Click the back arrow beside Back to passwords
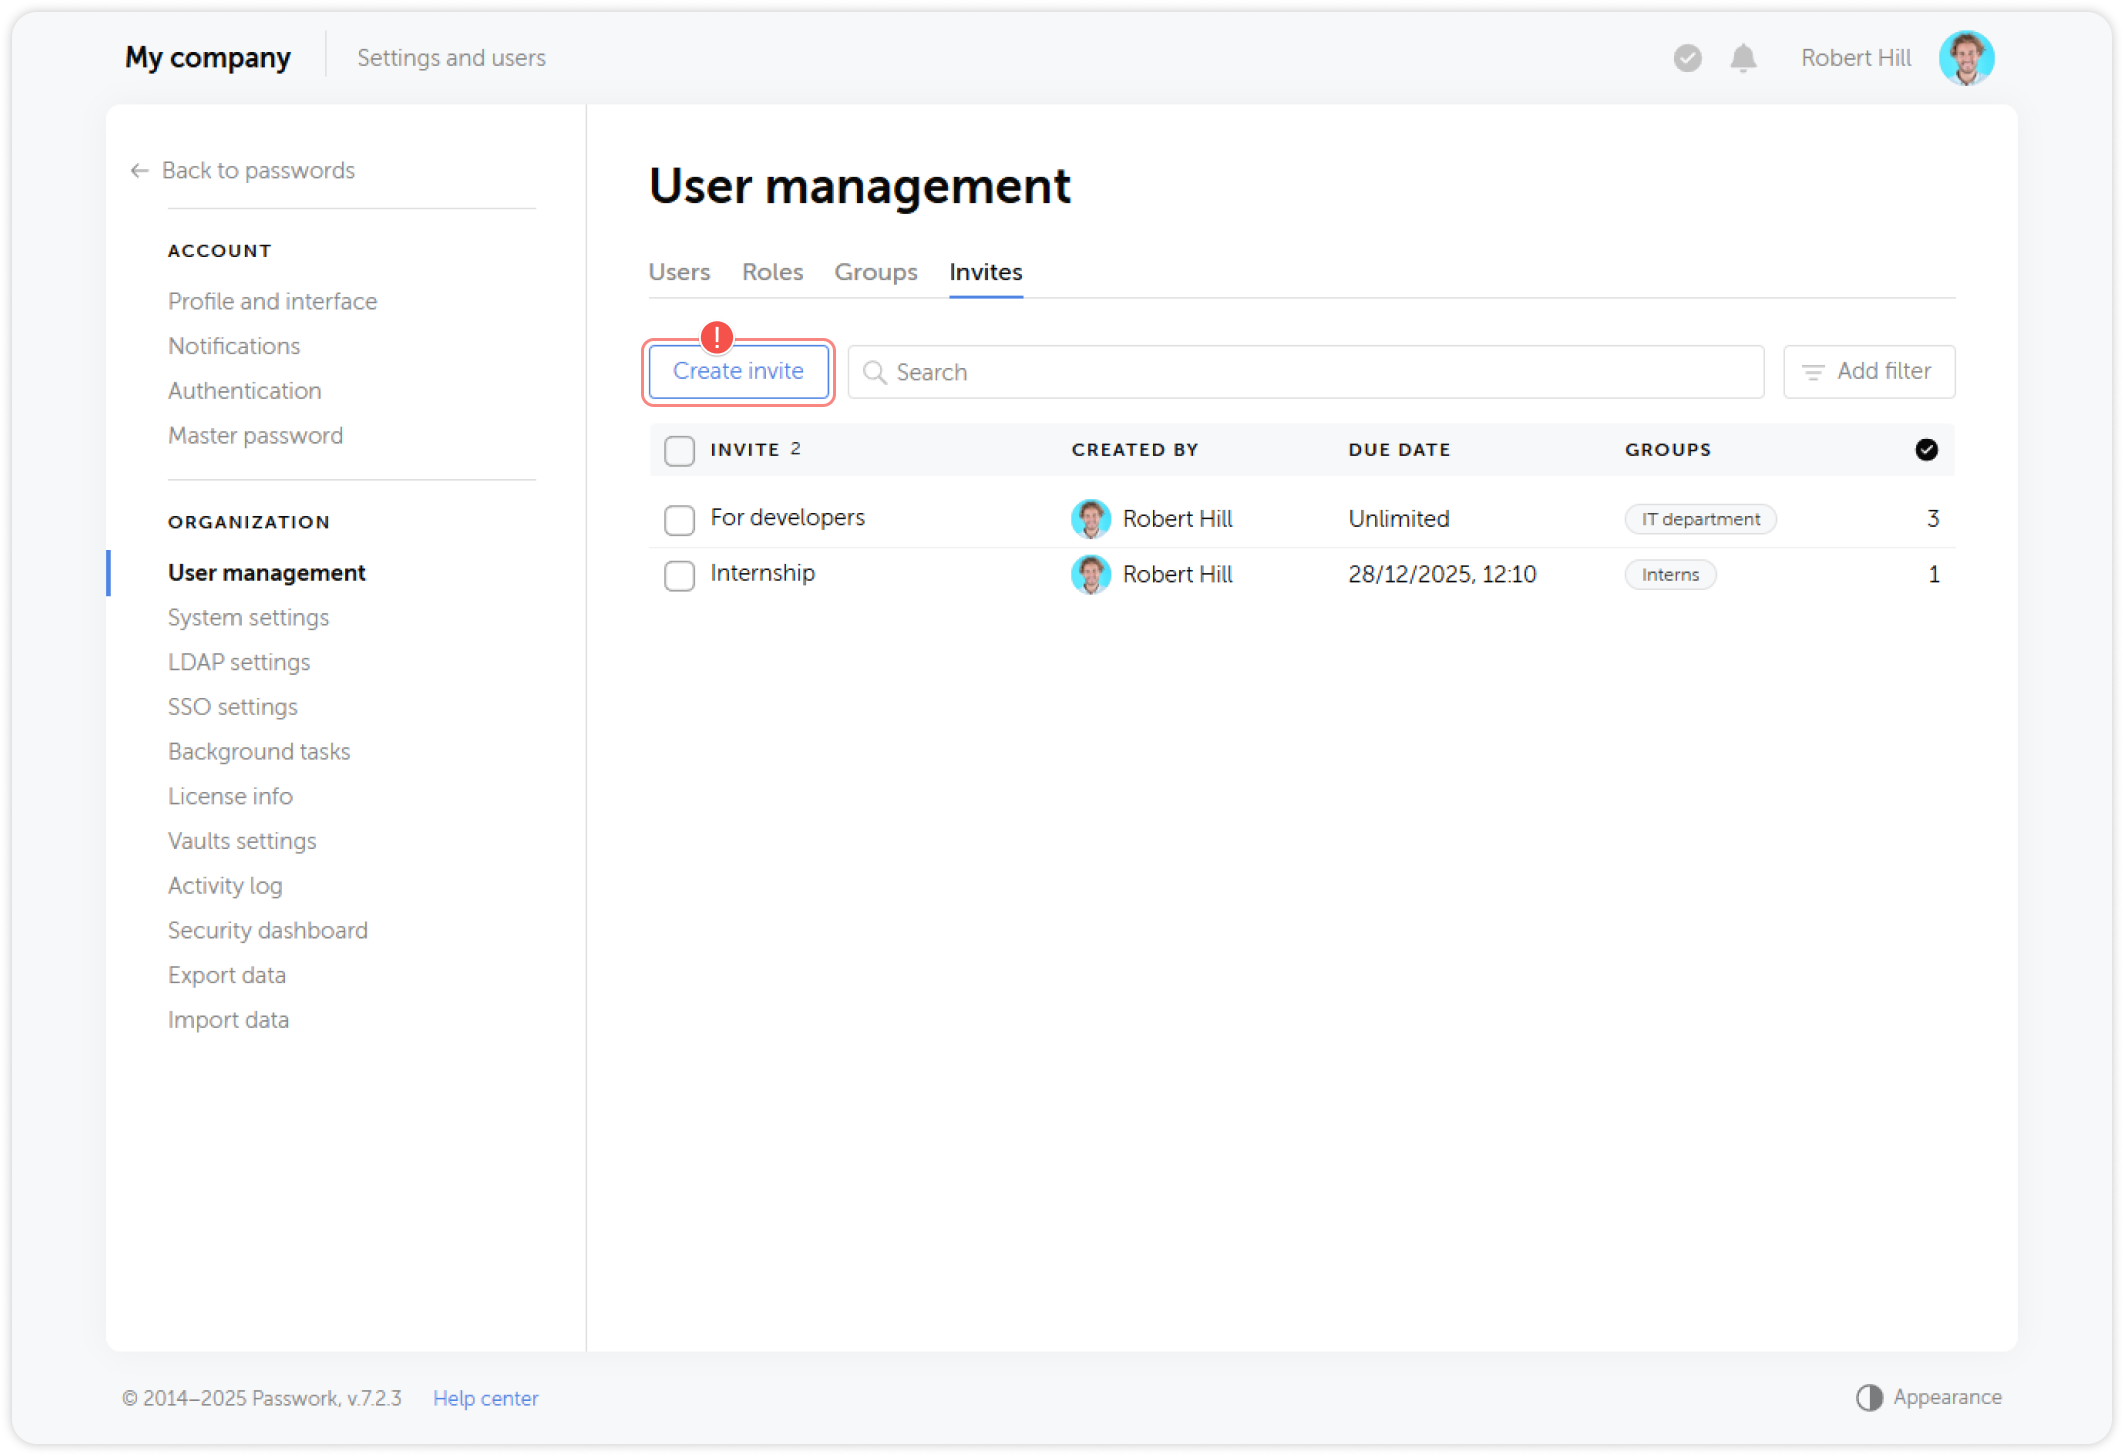The height and width of the screenshot is (1456, 2124). pos(139,170)
